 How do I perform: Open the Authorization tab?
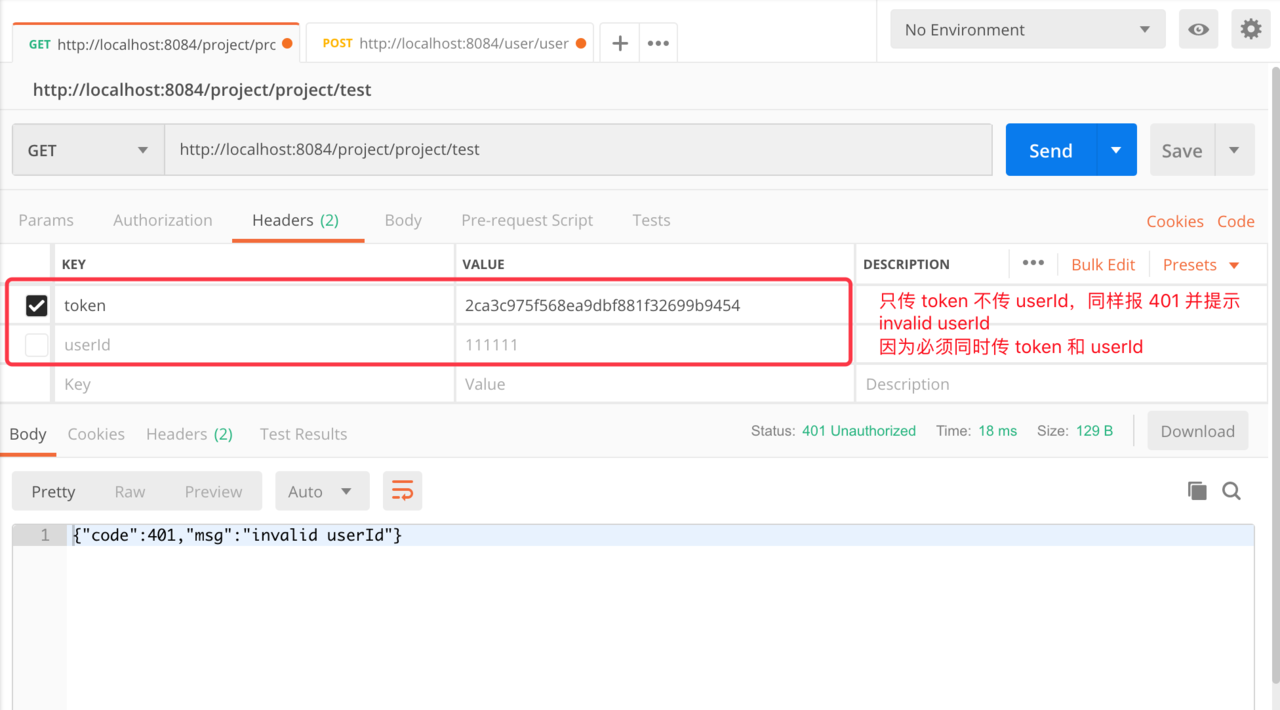pyautogui.click(x=163, y=220)
